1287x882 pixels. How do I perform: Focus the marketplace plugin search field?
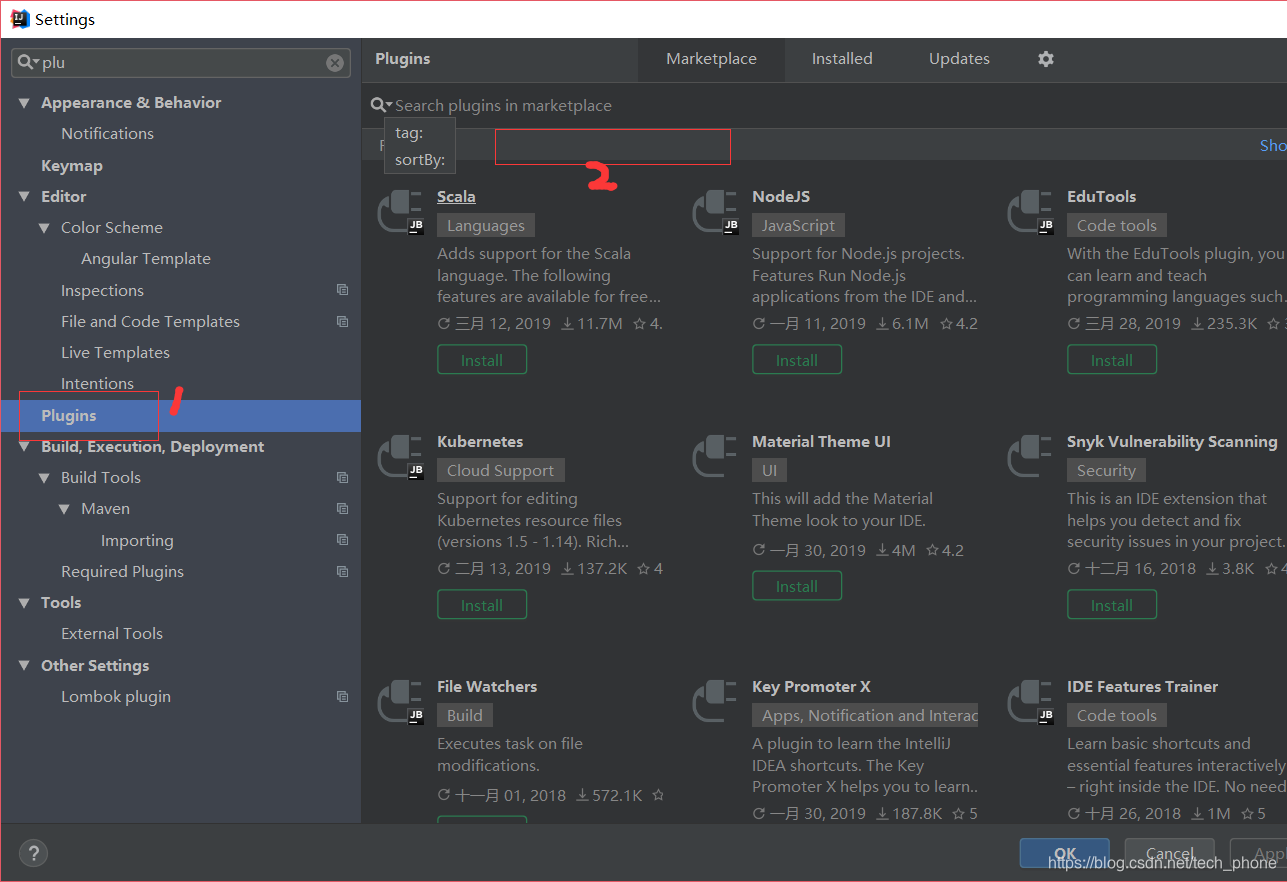824,105
